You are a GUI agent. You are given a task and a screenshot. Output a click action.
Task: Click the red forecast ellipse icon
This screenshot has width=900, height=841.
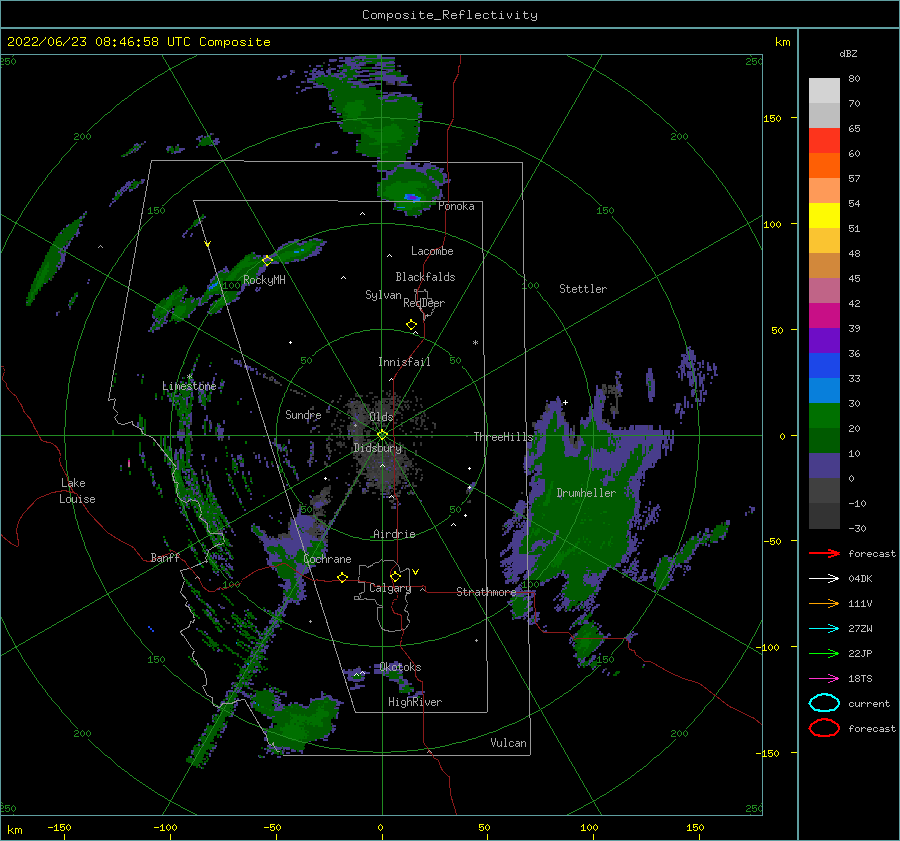click(824, 728)
